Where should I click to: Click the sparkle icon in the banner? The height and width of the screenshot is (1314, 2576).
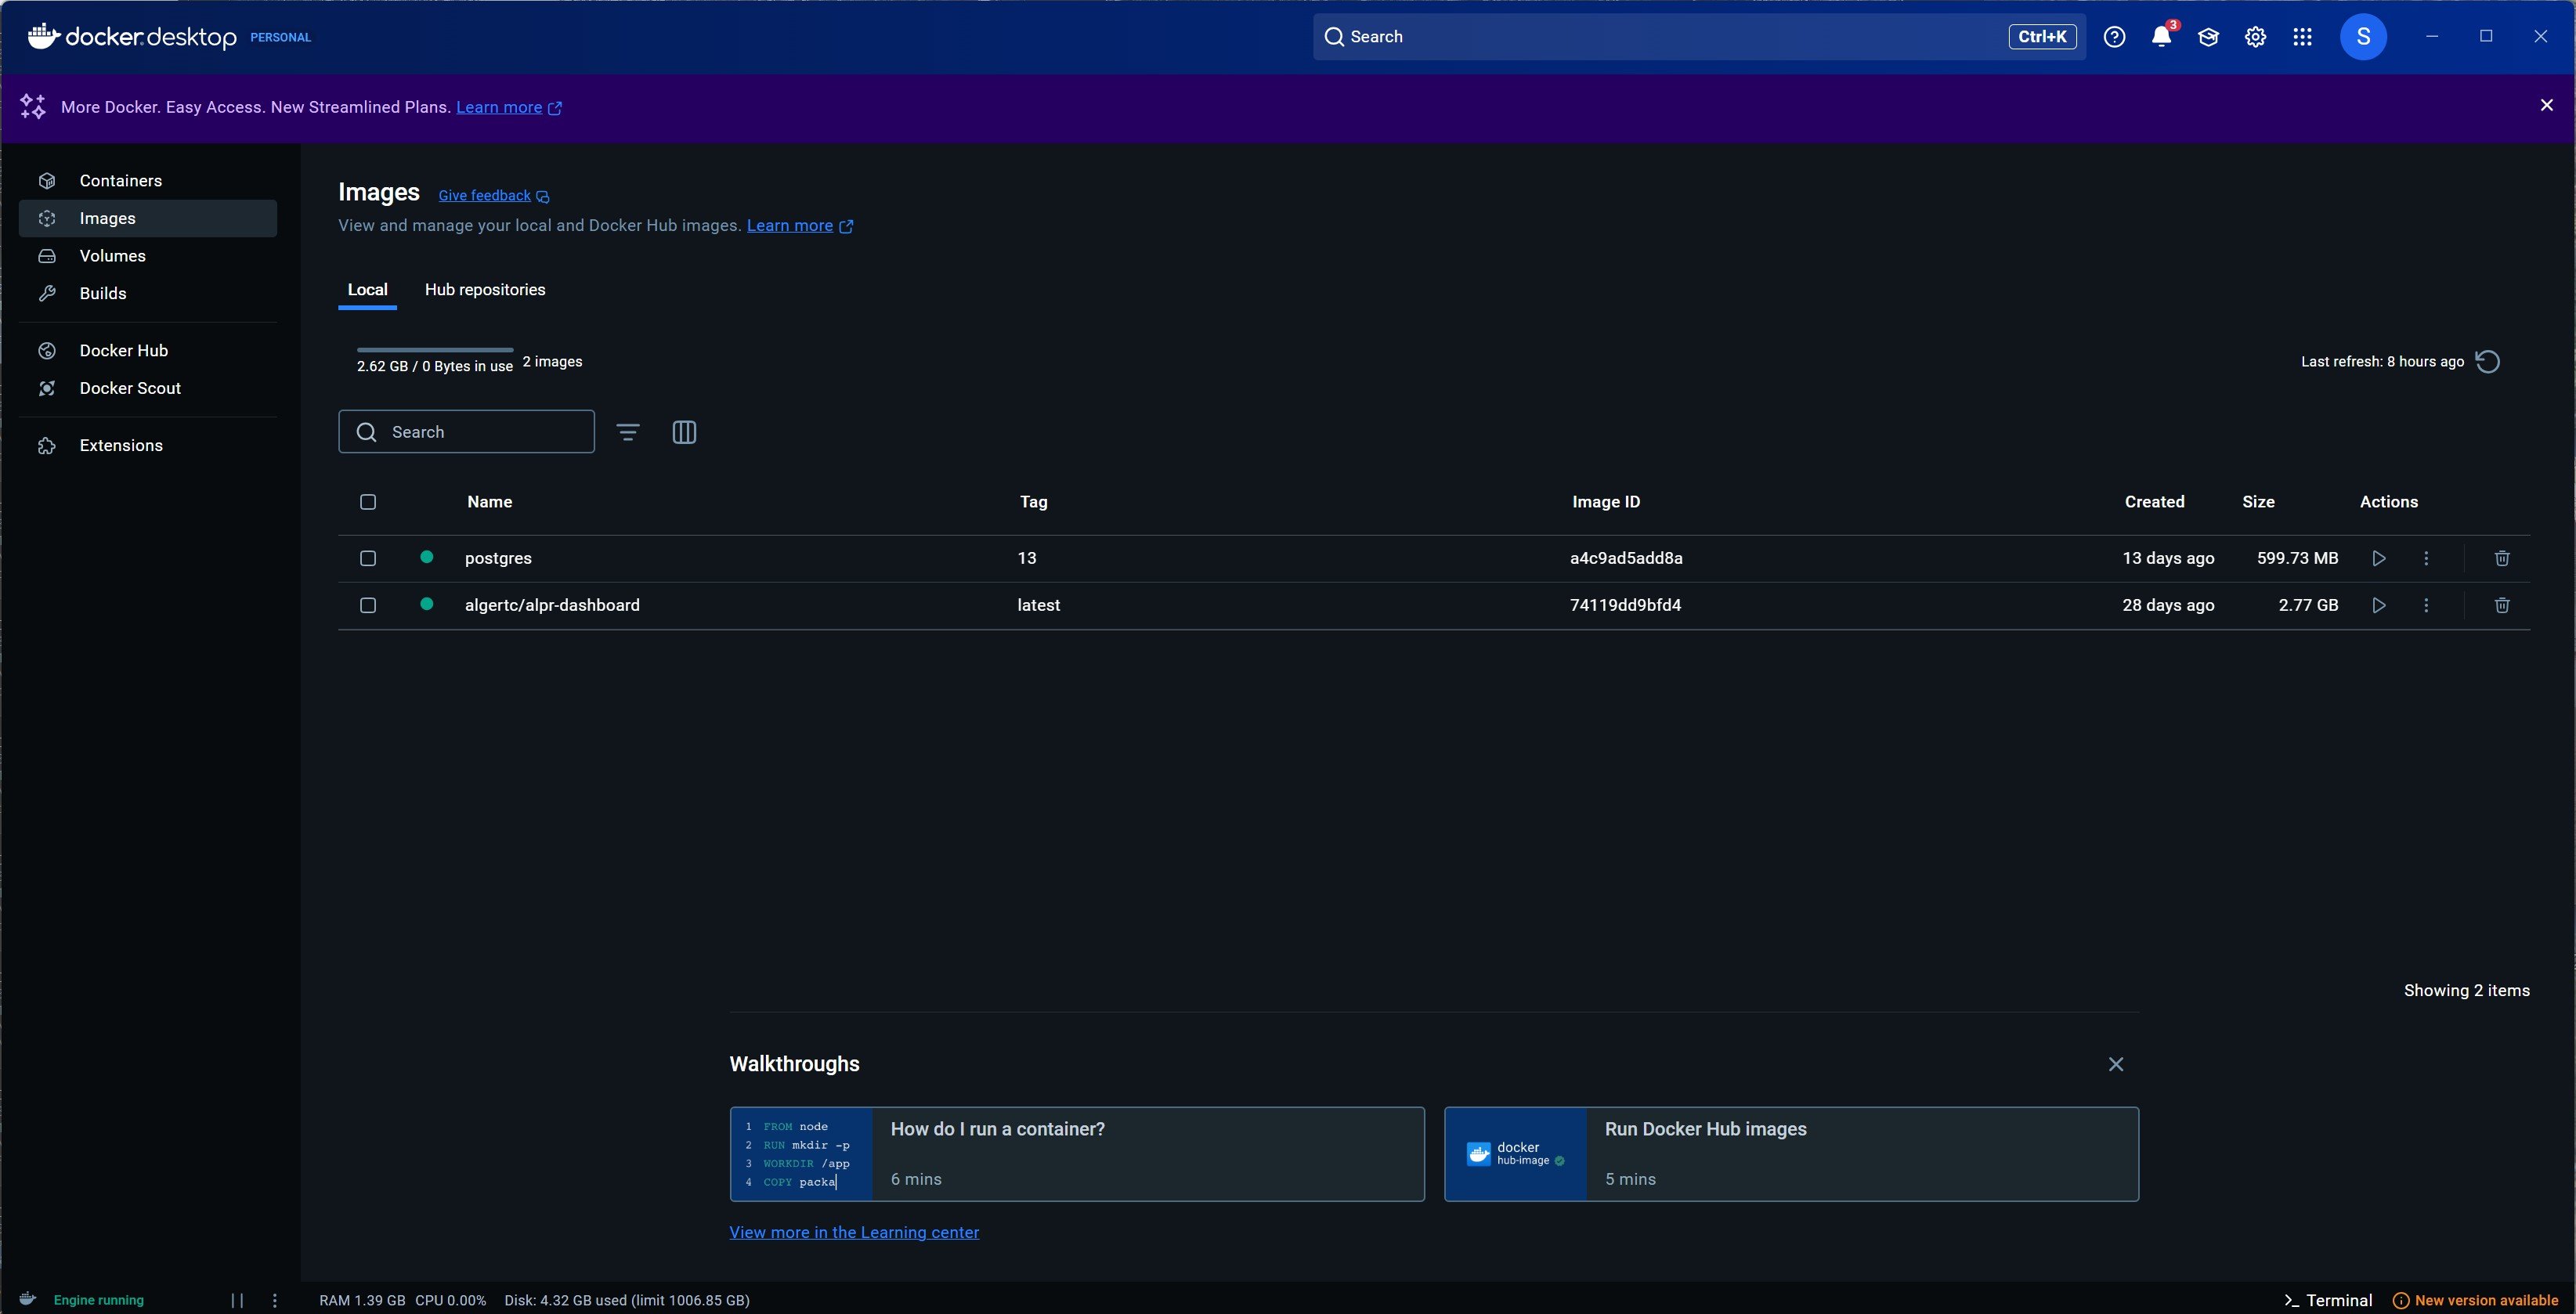pos(33,106)
